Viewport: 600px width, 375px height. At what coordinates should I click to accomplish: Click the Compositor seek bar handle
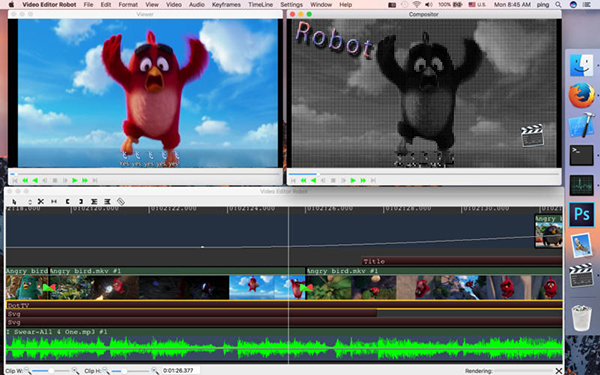[317, 174]
